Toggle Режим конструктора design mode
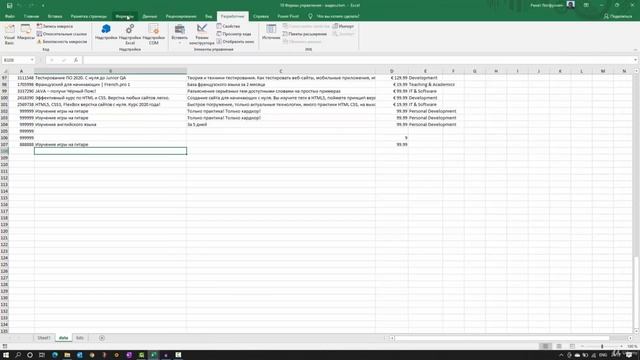This screenshot has height=360, width=640. click(202, 34)
